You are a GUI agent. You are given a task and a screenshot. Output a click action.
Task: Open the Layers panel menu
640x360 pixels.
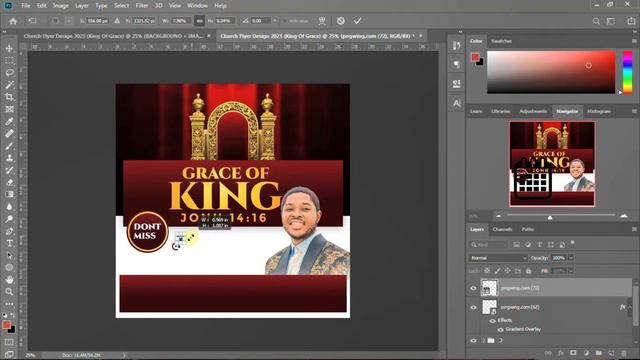click(634, 229)
